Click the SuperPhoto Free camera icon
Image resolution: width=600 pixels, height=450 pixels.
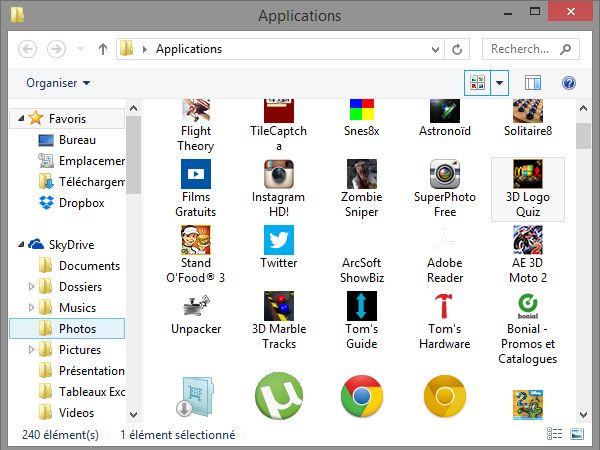(x=445, y=174)
